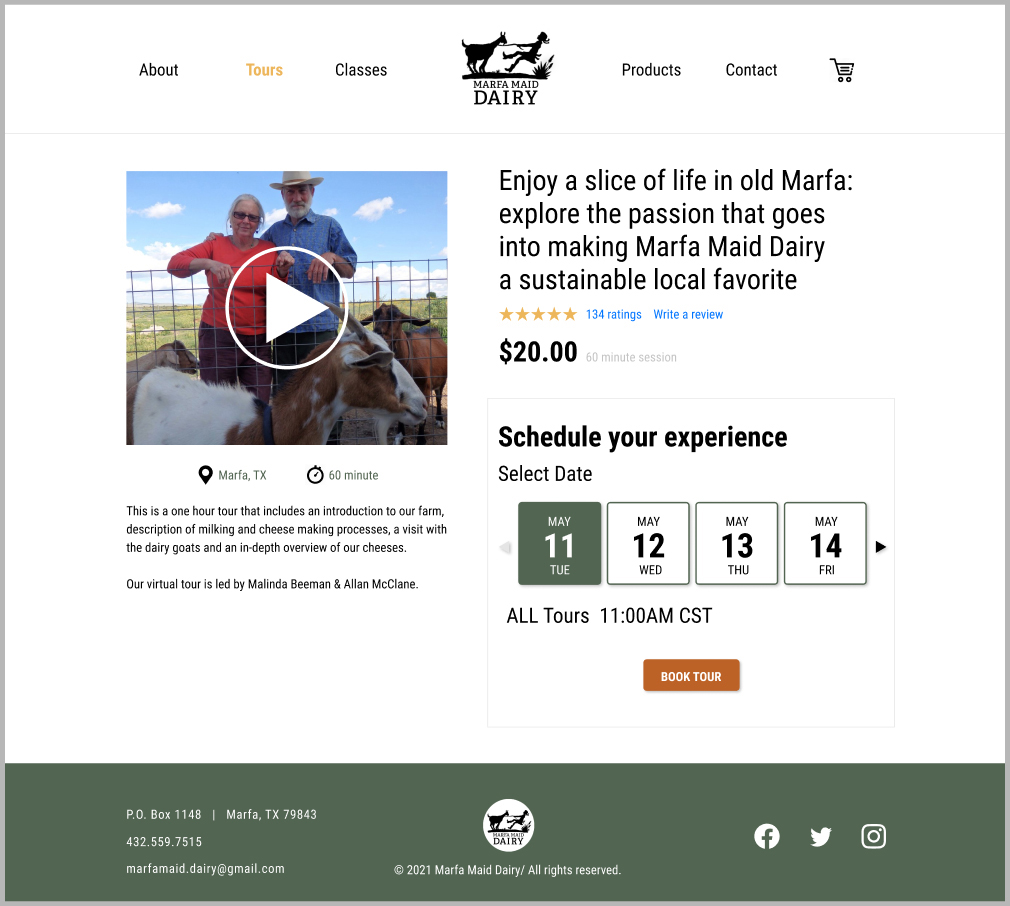
Task: Click the Marfa, TX location pin icon
Action: click(205, 475)
